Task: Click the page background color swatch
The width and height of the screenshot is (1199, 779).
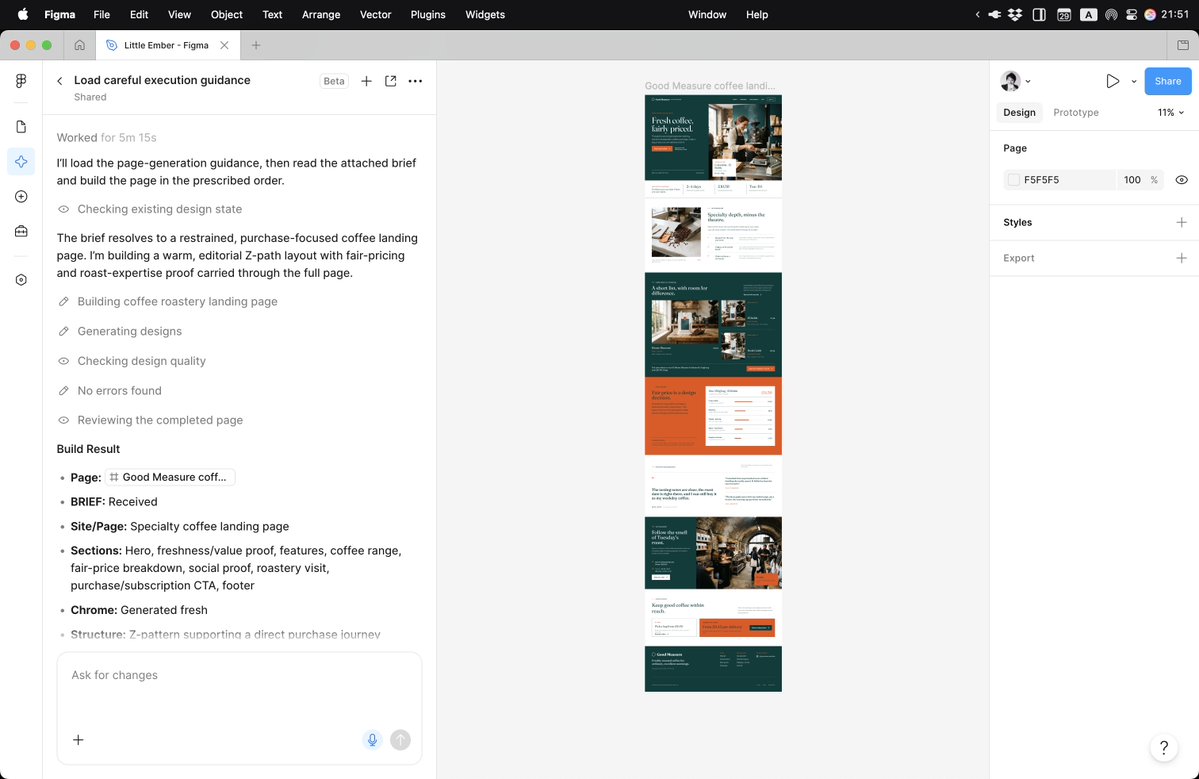Action: [x=1013, y=180]
